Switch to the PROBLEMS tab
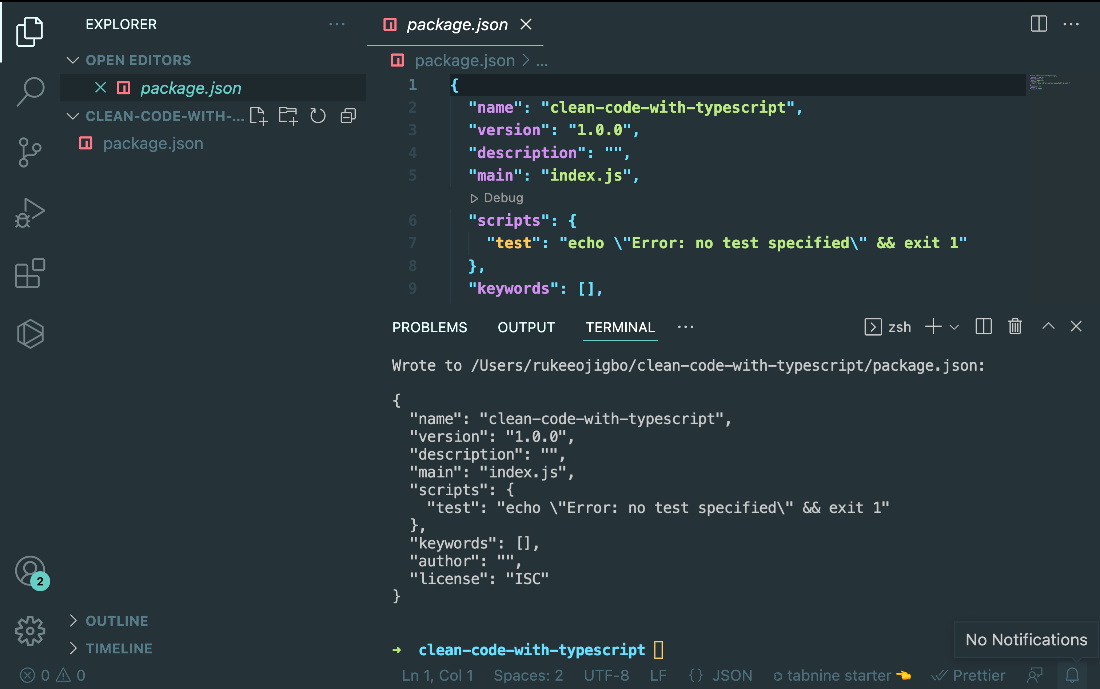Image resolution: width=1100 pixels, height=689 pixels. click(429, 328)
